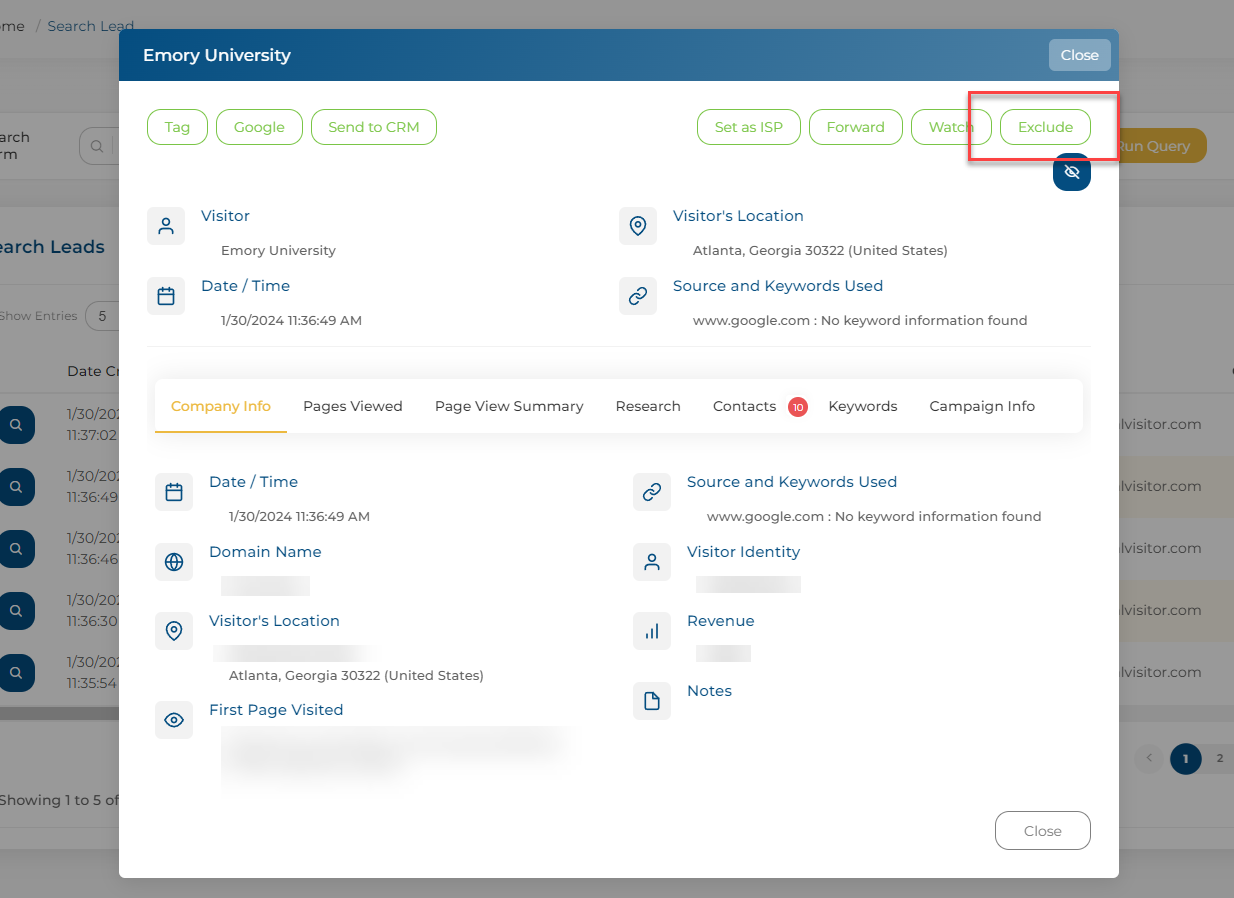Click the link icon in the Company Info panel
The image size is (1234, 898).
pos(652,492)
